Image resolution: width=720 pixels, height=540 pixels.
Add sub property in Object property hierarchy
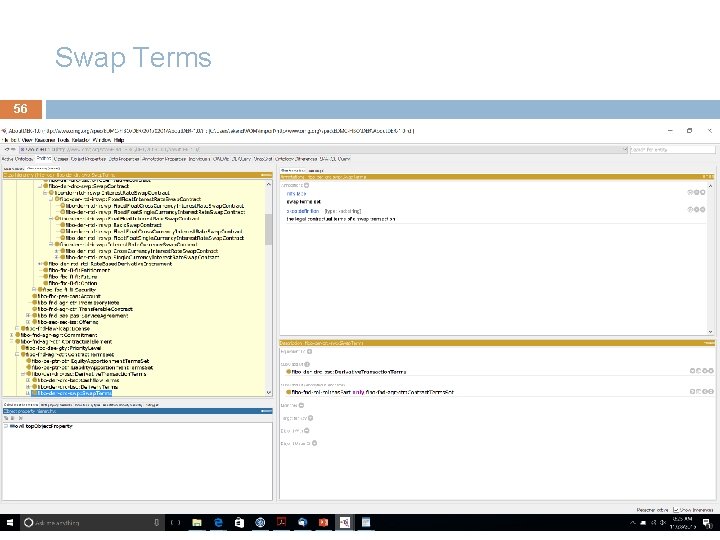coord(6,418)
